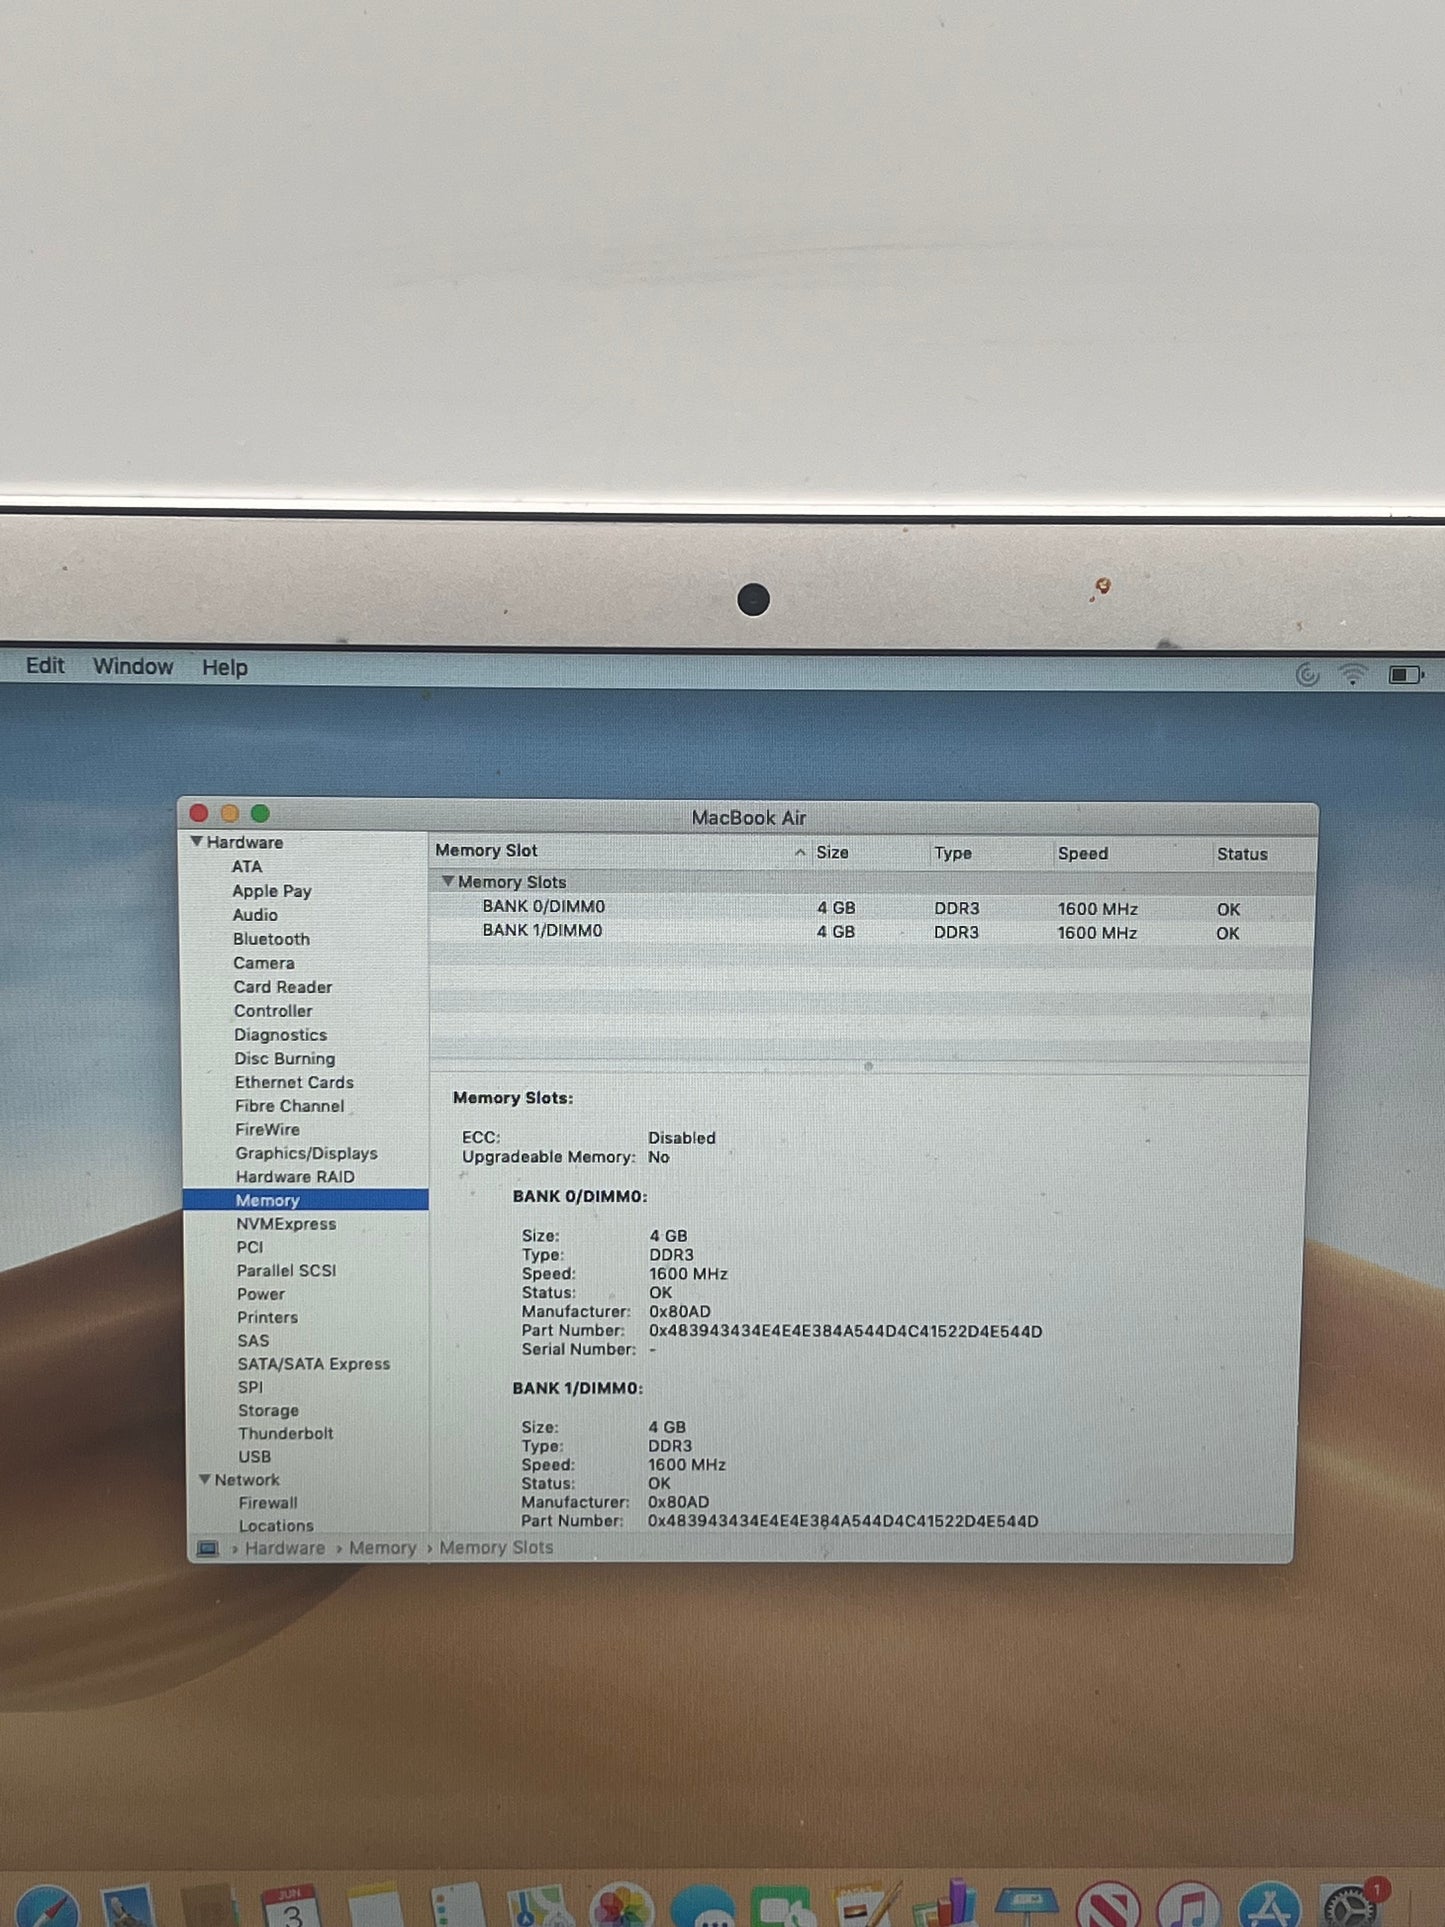The height and width of the screenshot is (1927, 1445).
Task: Sort by the Speed column header
Action: [x=1083, y=853]
